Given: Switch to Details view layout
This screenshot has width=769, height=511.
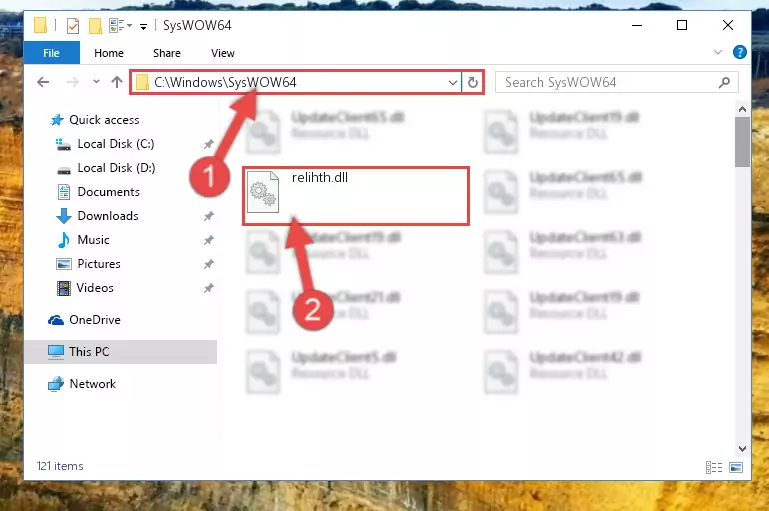Looking at the screenshot, I should click(714, 467).
